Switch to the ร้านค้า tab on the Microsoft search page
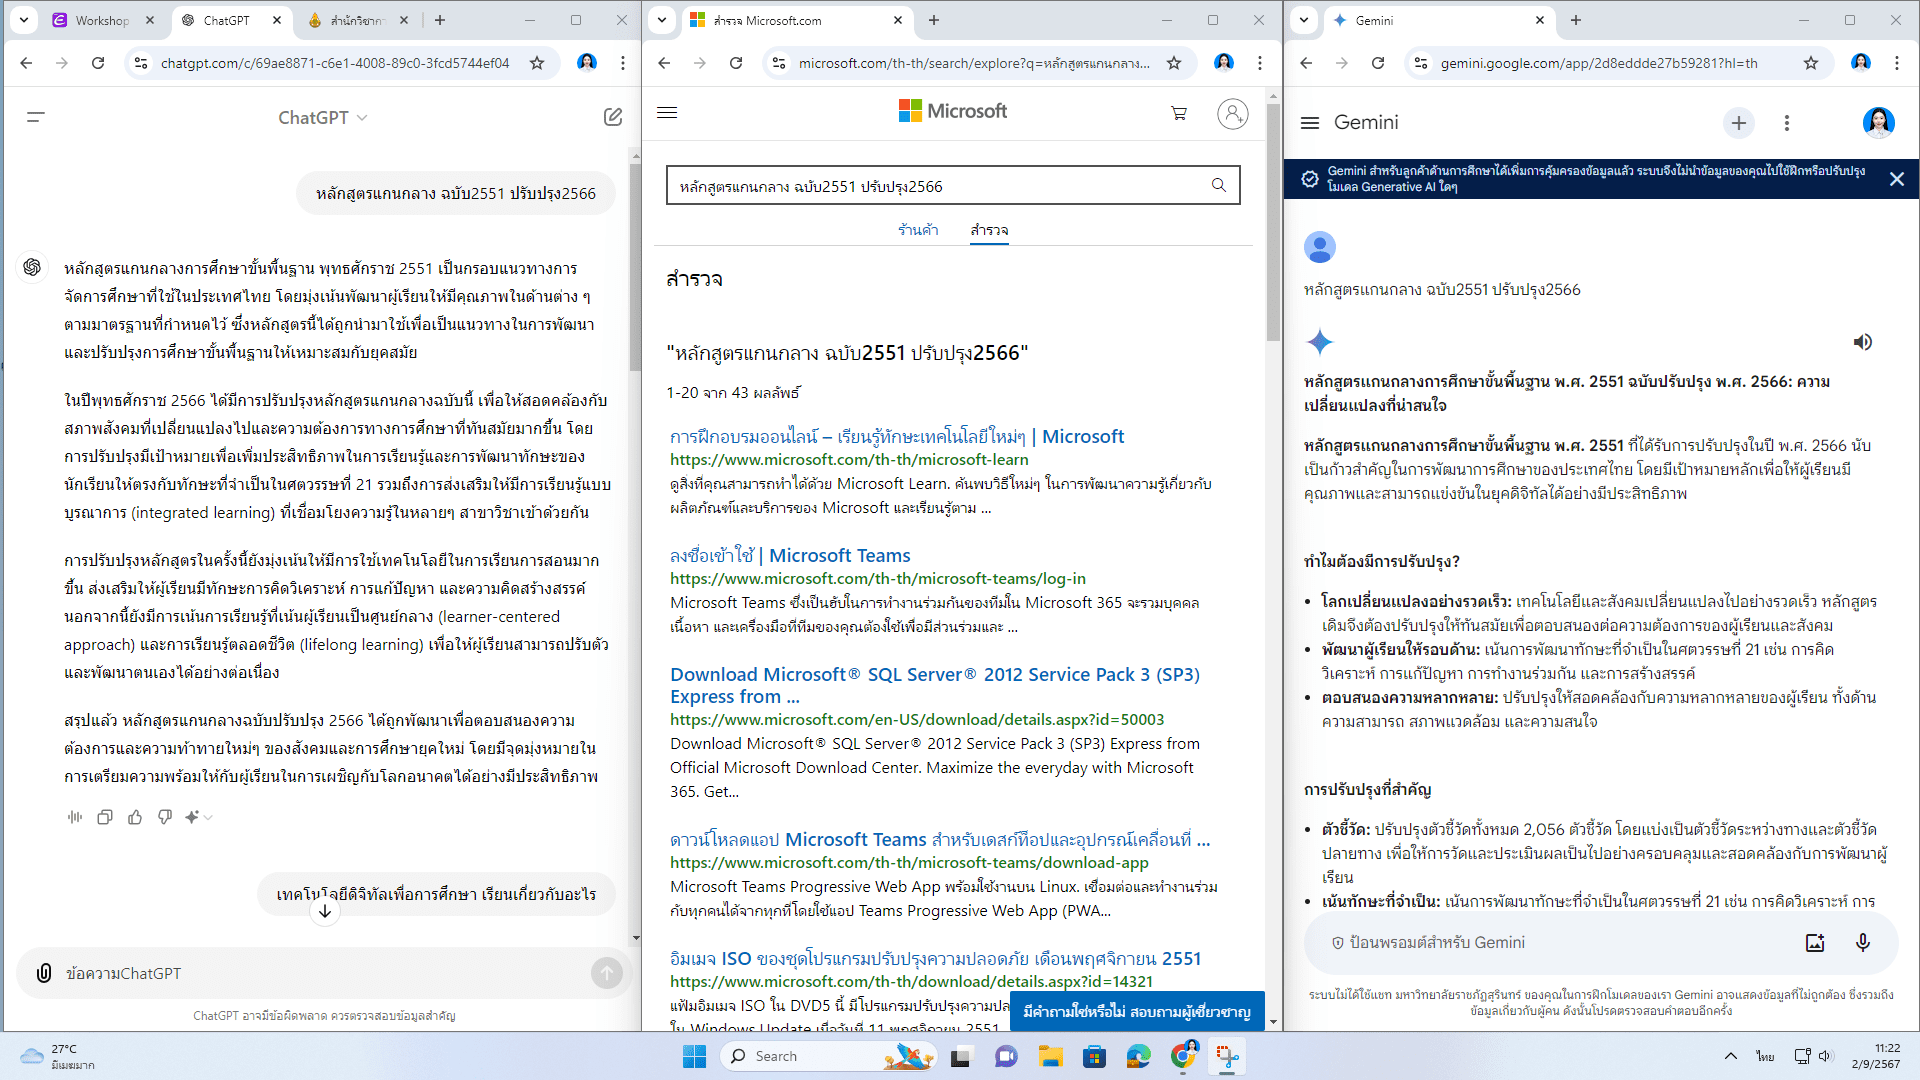Viewport: 1920px width, 1080px height. click(917, 230)
